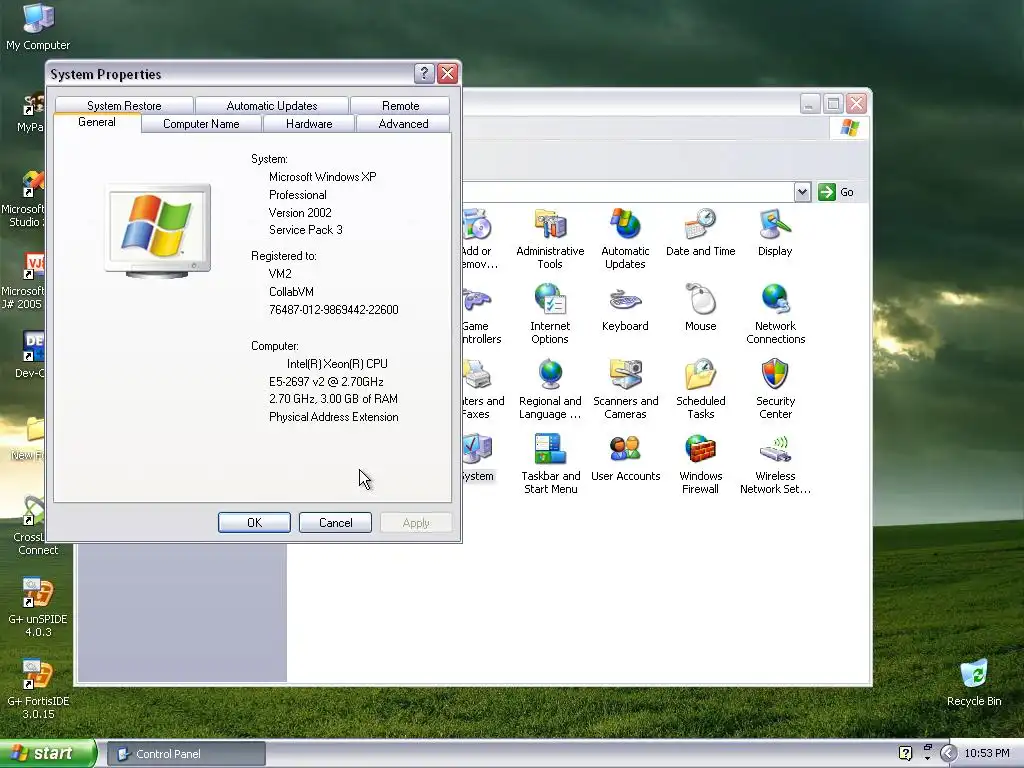Select CrossLoop Connect desktop shortcut
Viewport: 1024px width, 768px height.
point(30,526)
